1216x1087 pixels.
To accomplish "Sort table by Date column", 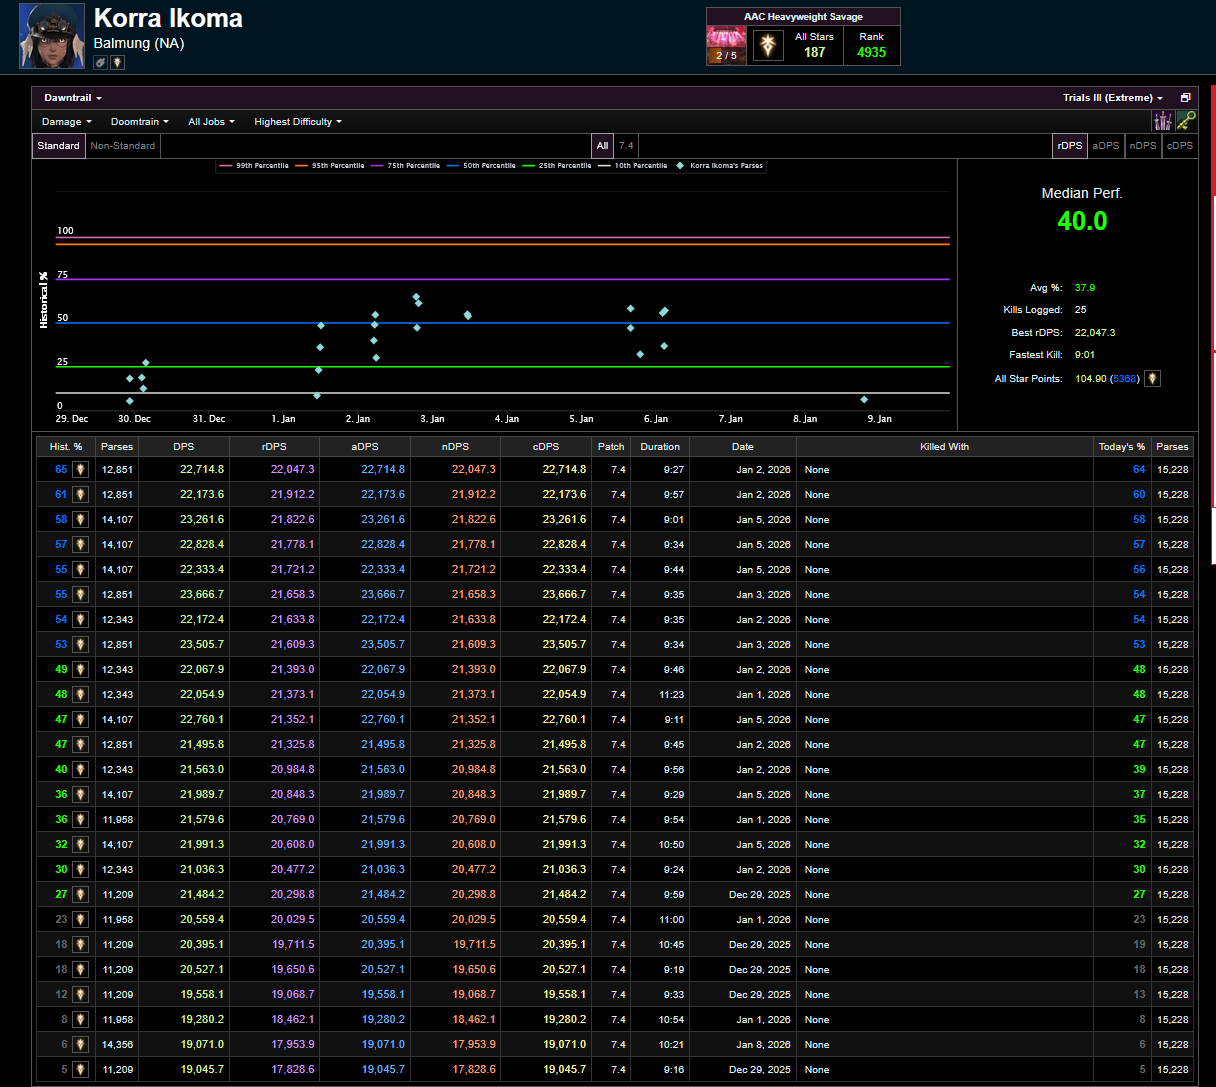I will pyautogui.click(x=743, y=447).
